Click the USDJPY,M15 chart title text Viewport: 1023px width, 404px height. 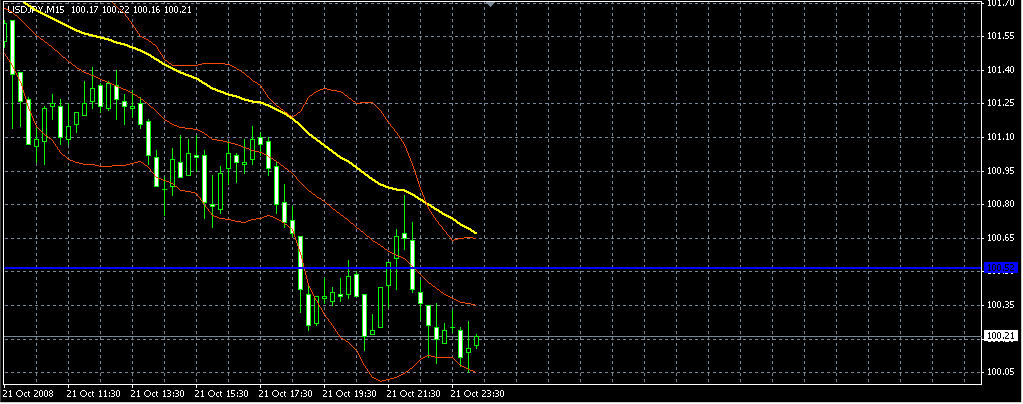click(35, 9)
